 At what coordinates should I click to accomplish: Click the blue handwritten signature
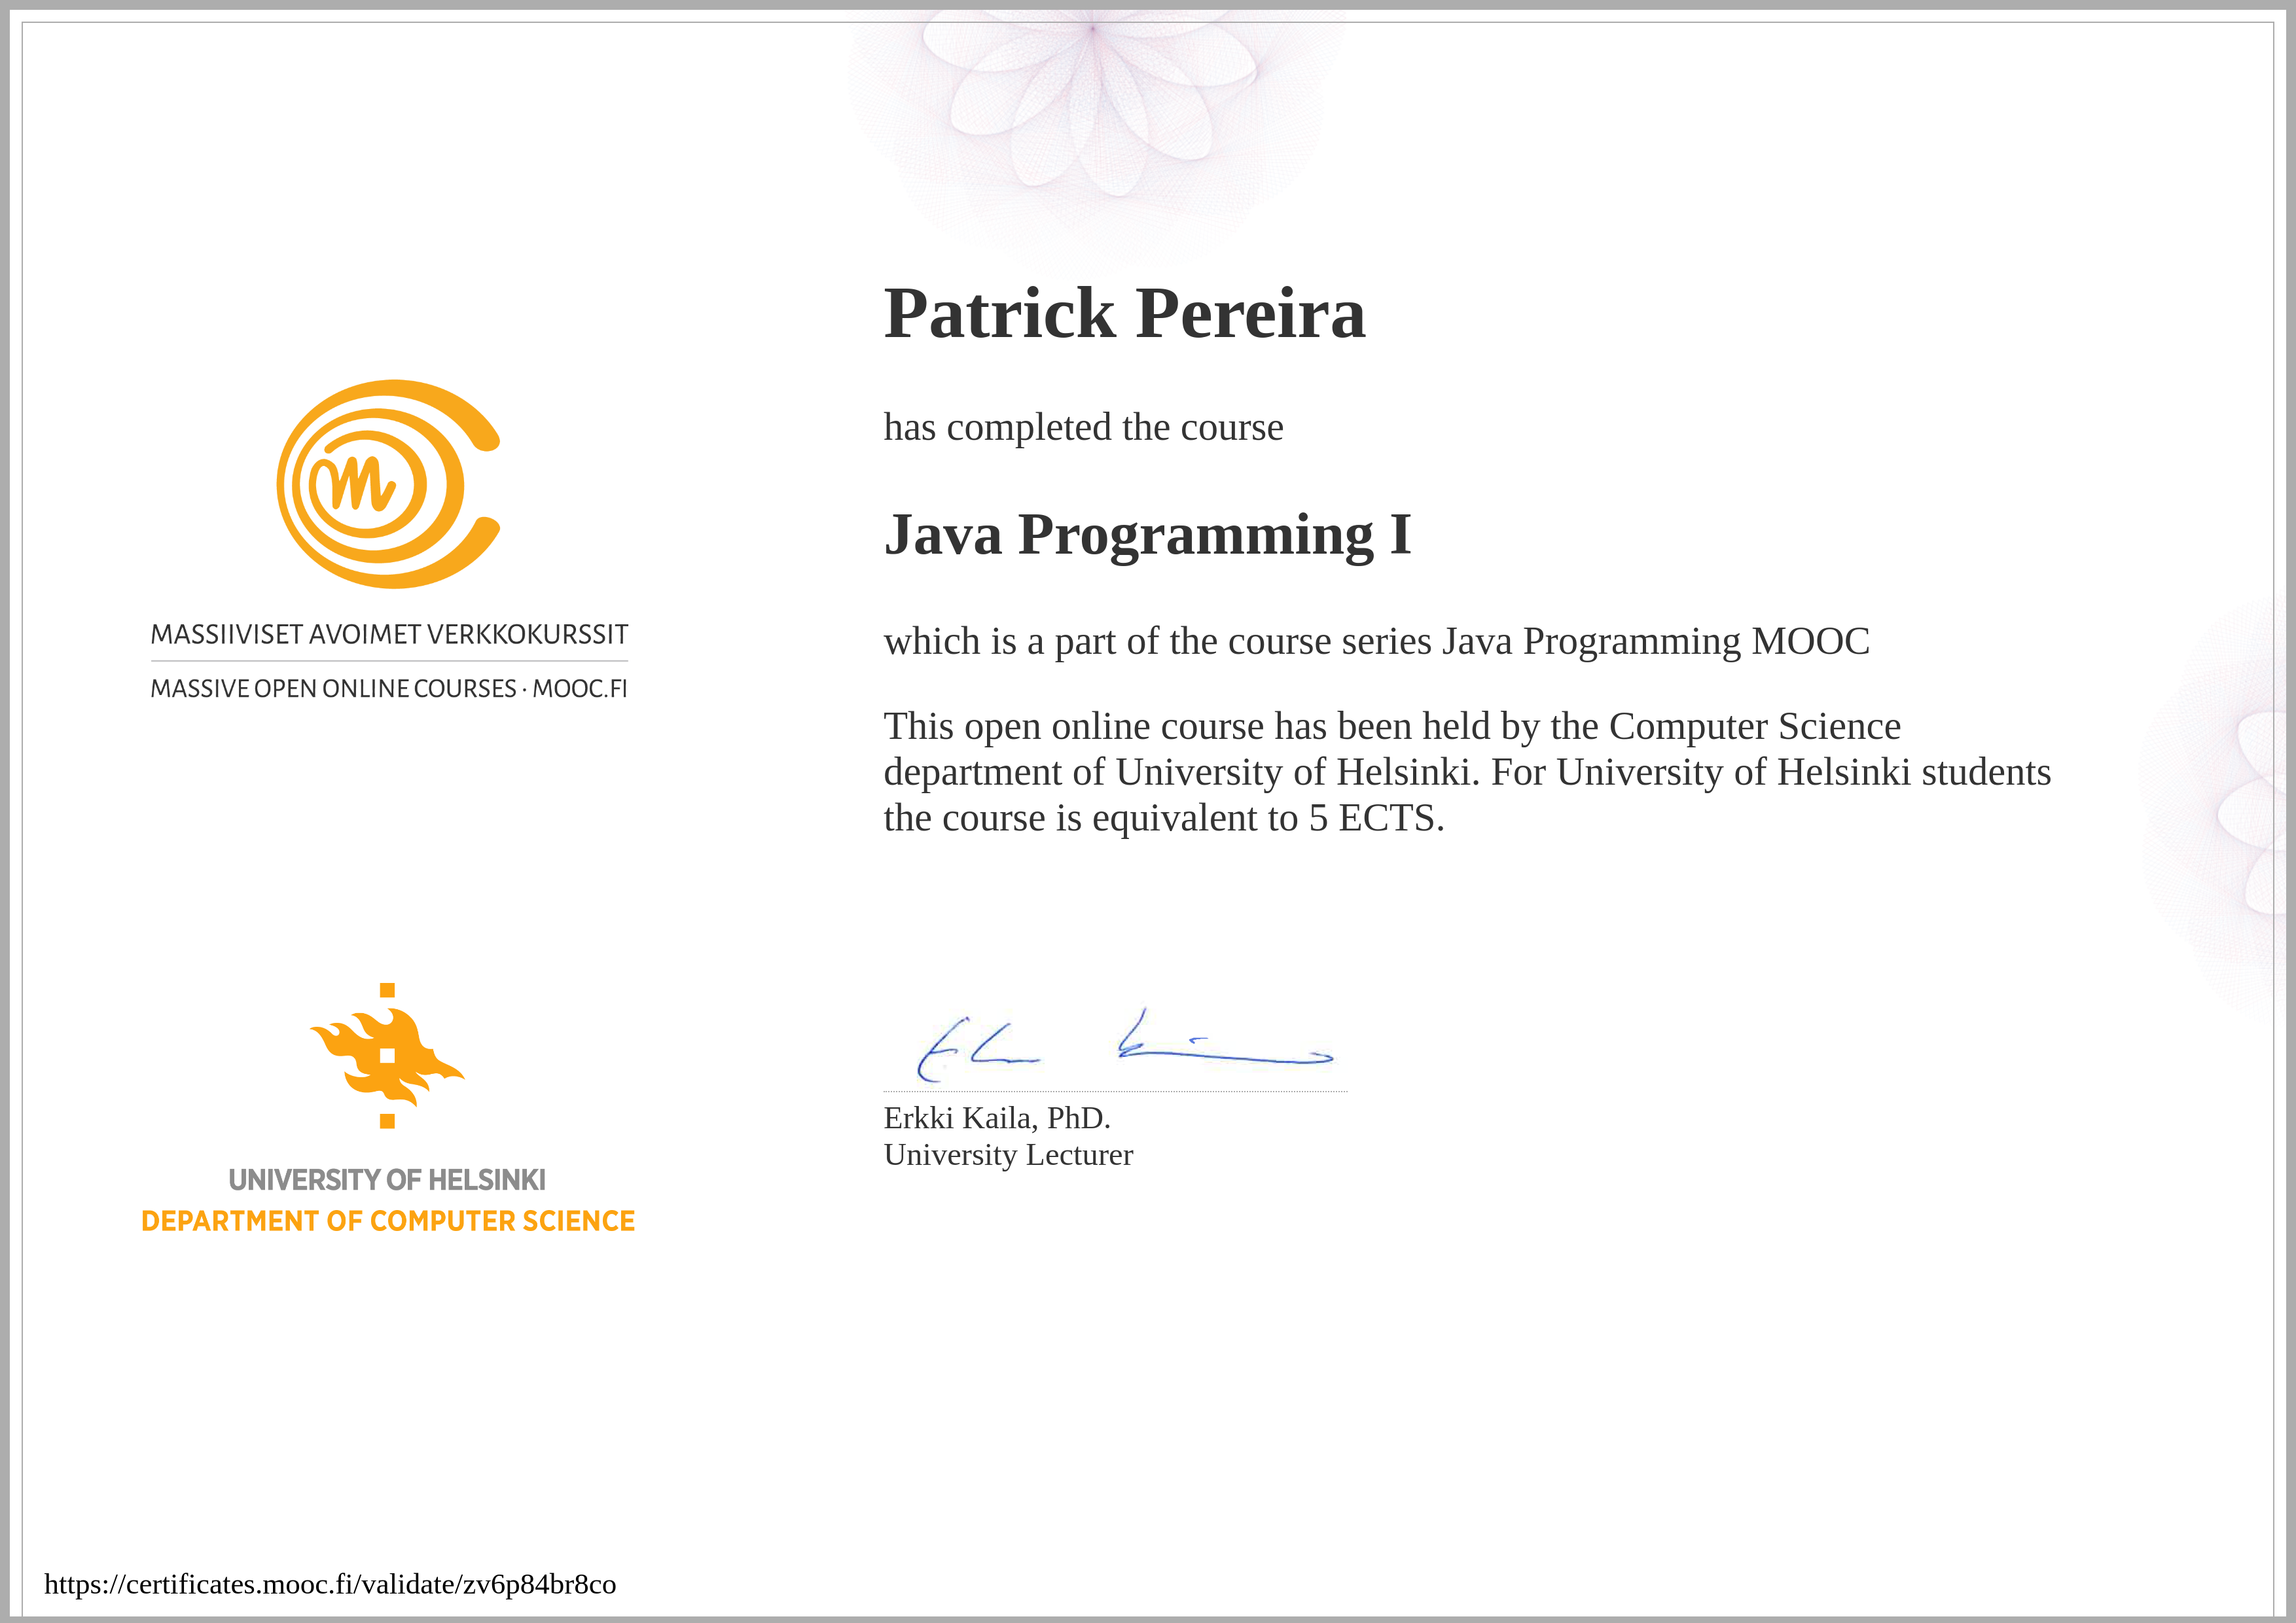click(1125, 1045)
